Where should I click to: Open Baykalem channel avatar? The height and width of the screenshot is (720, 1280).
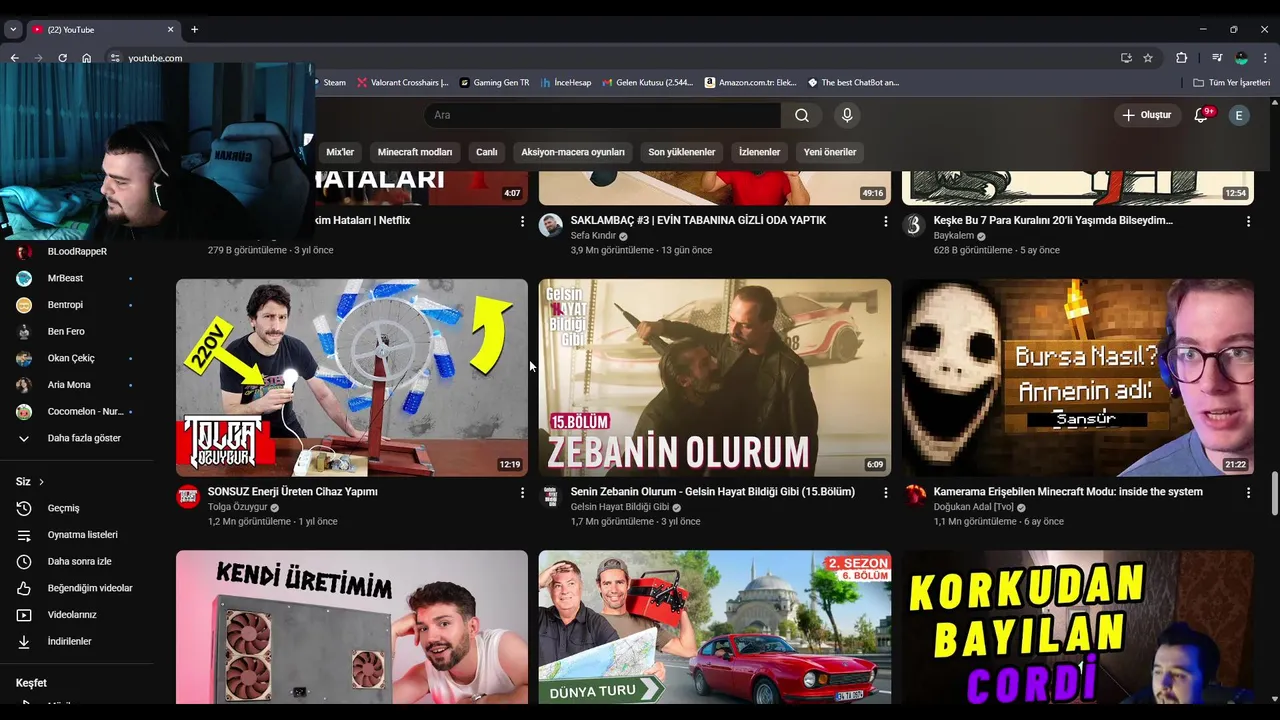pos(914,225)
